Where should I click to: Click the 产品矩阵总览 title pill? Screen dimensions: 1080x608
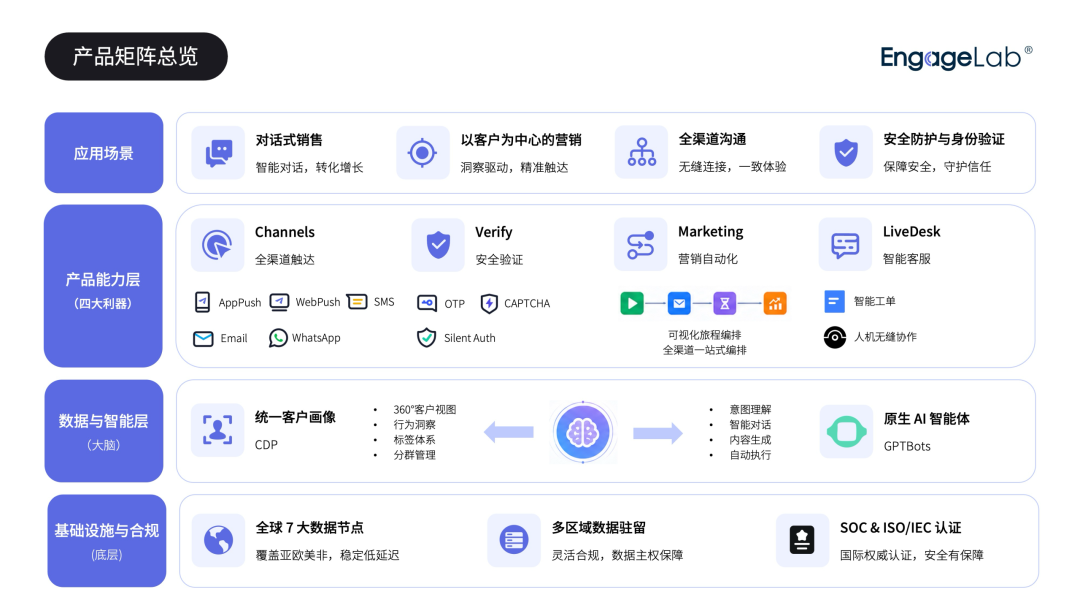136,56
